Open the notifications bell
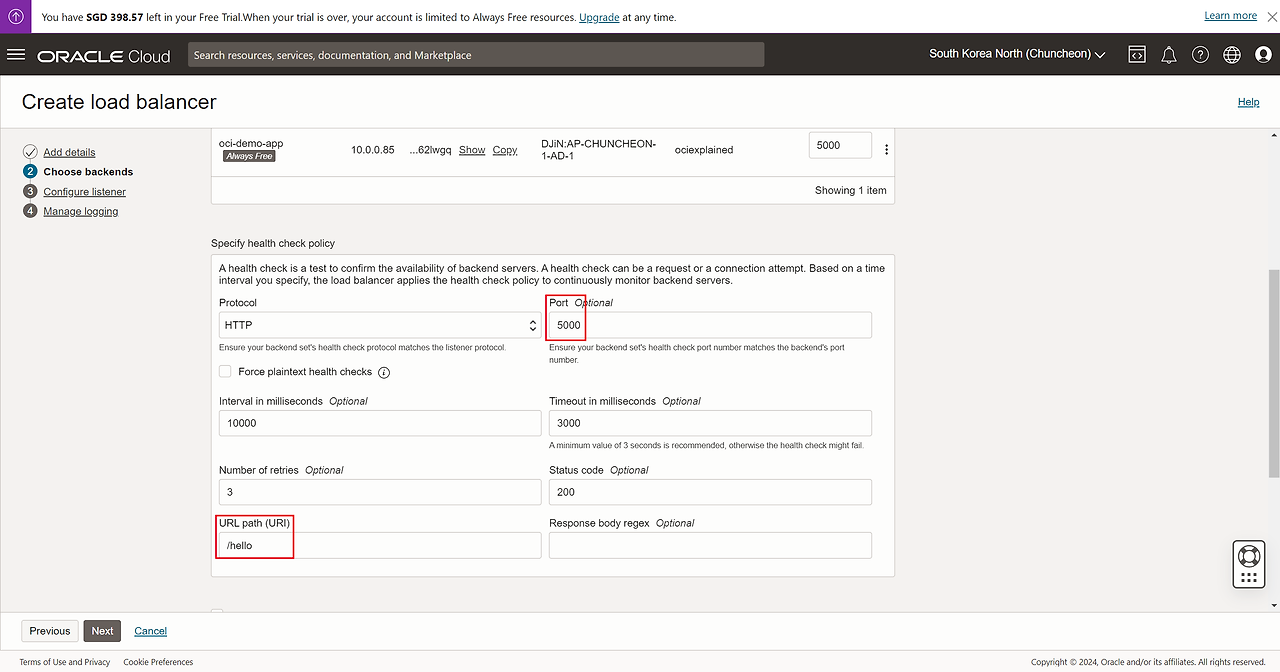This screenshot has height=672, width=1280. coord(1168,55)
